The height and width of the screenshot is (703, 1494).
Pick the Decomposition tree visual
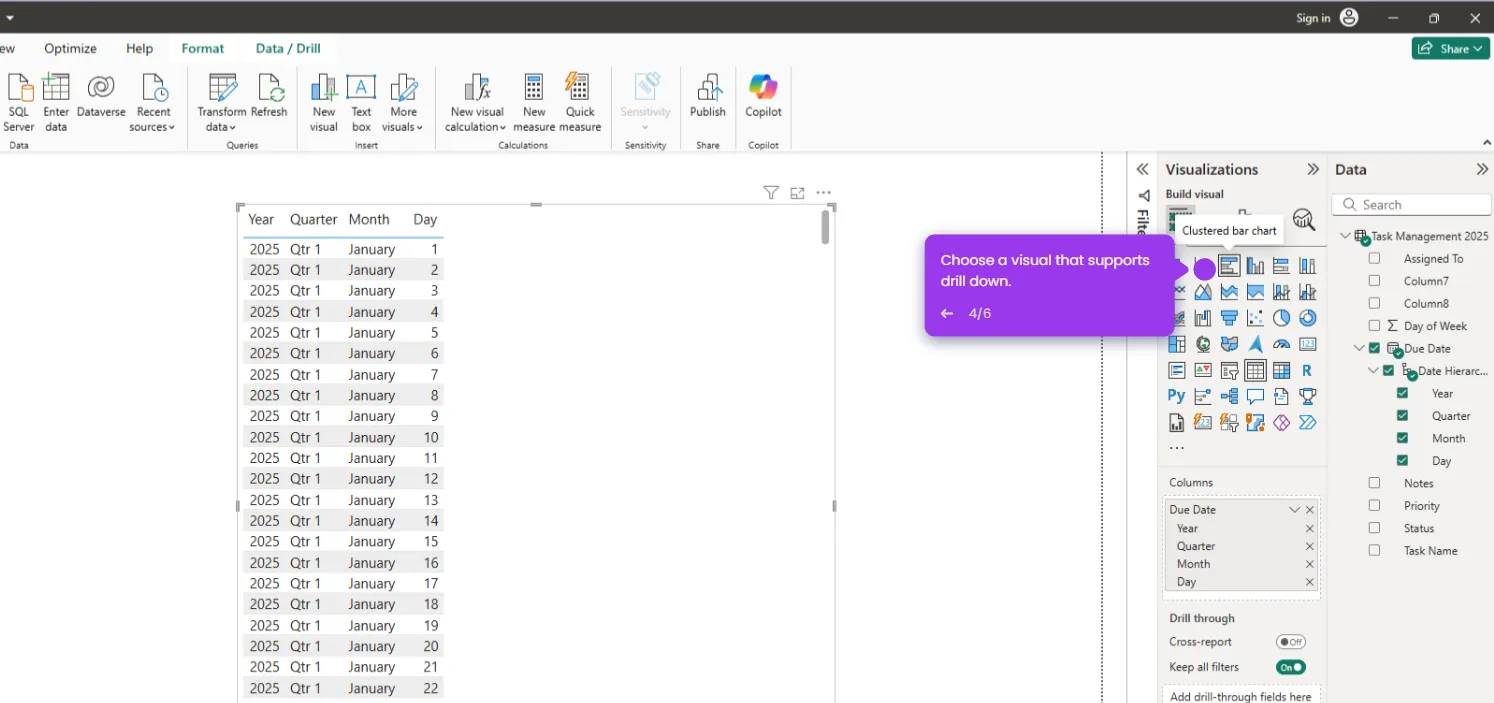click(x=1229, y=396)
